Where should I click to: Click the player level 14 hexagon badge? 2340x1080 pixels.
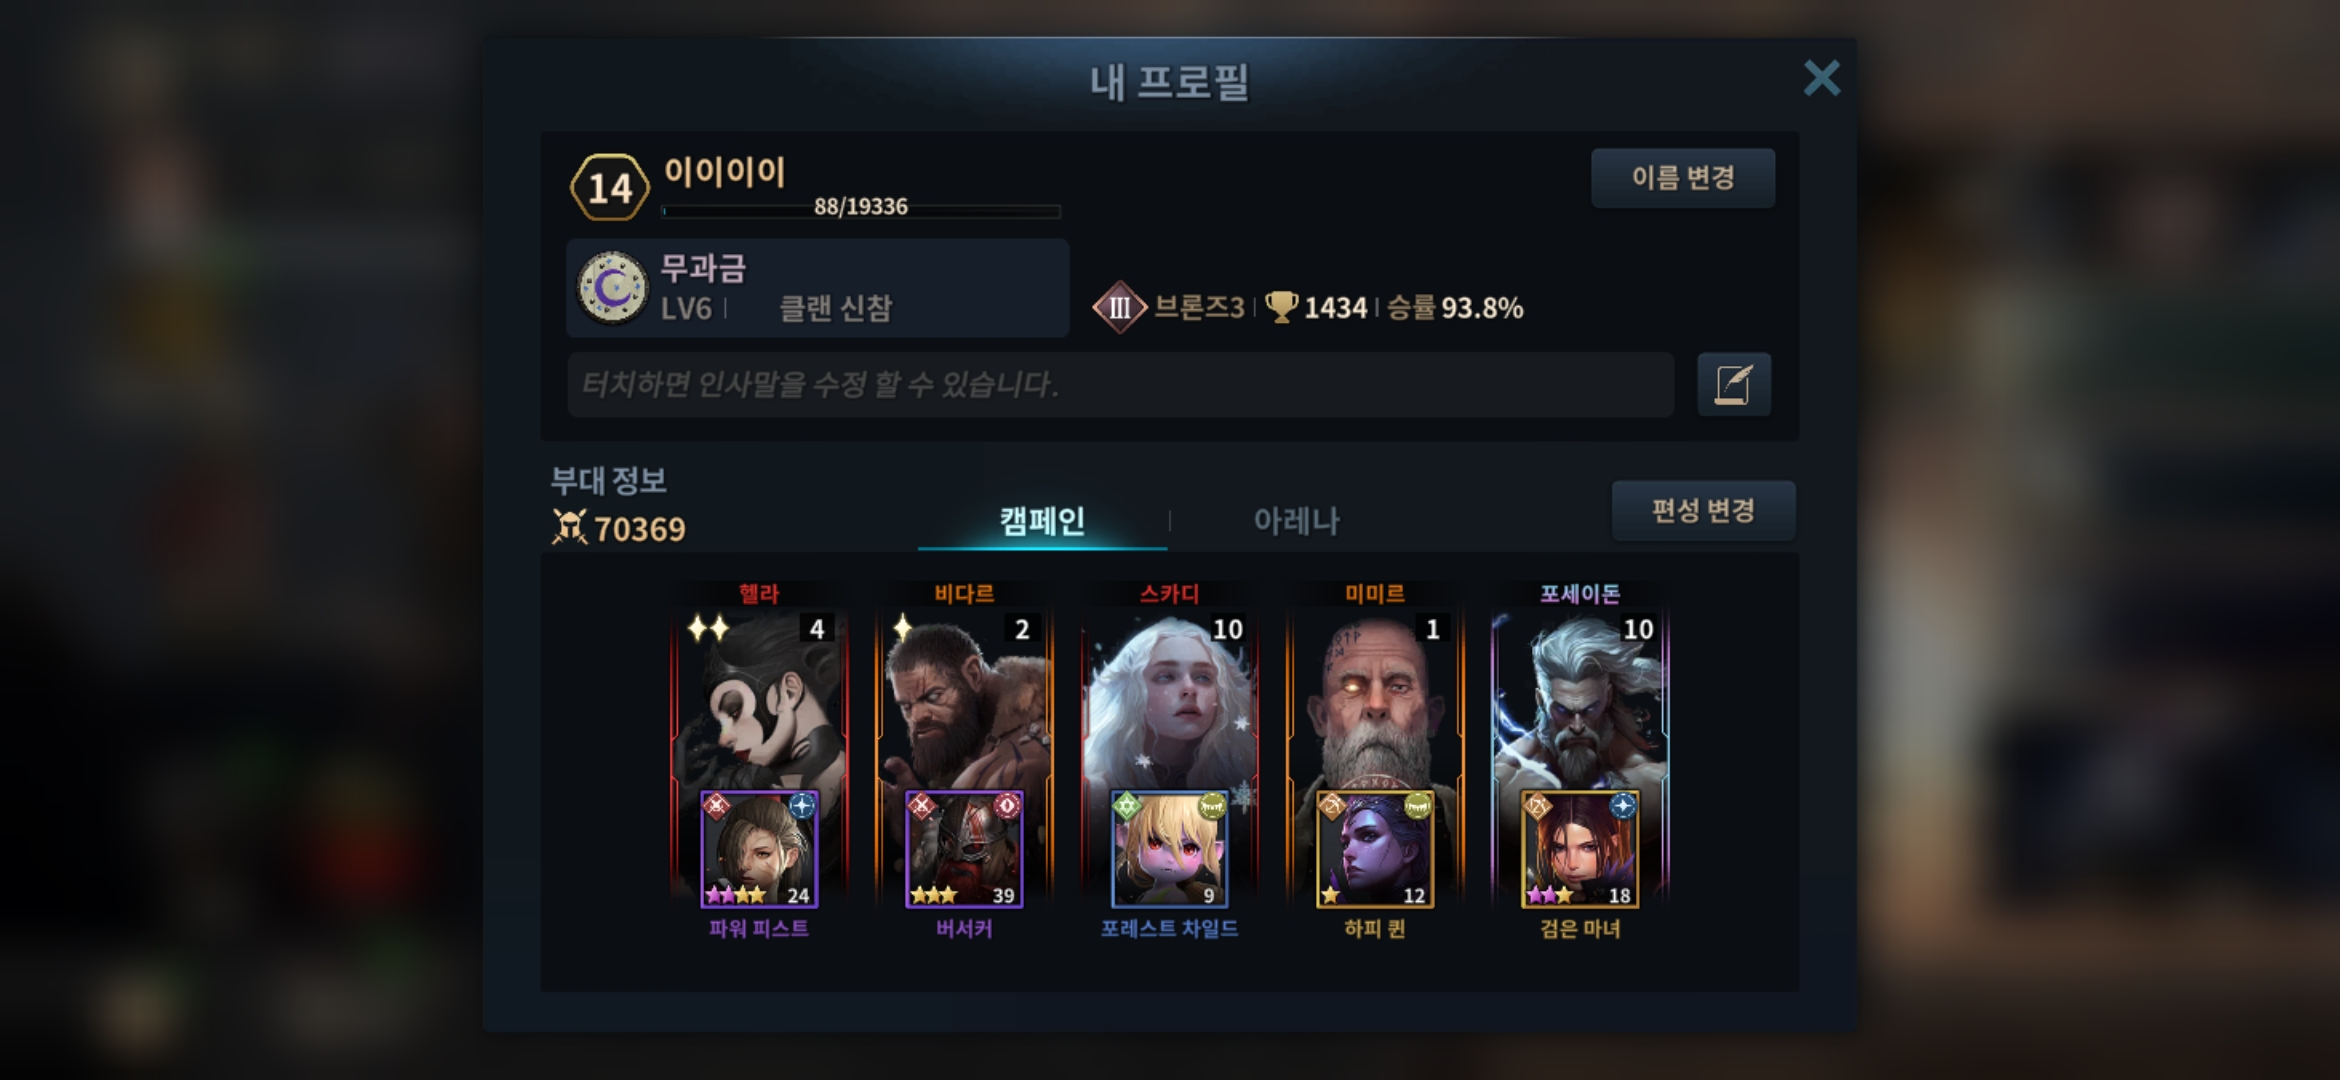(x=610, y=187)
